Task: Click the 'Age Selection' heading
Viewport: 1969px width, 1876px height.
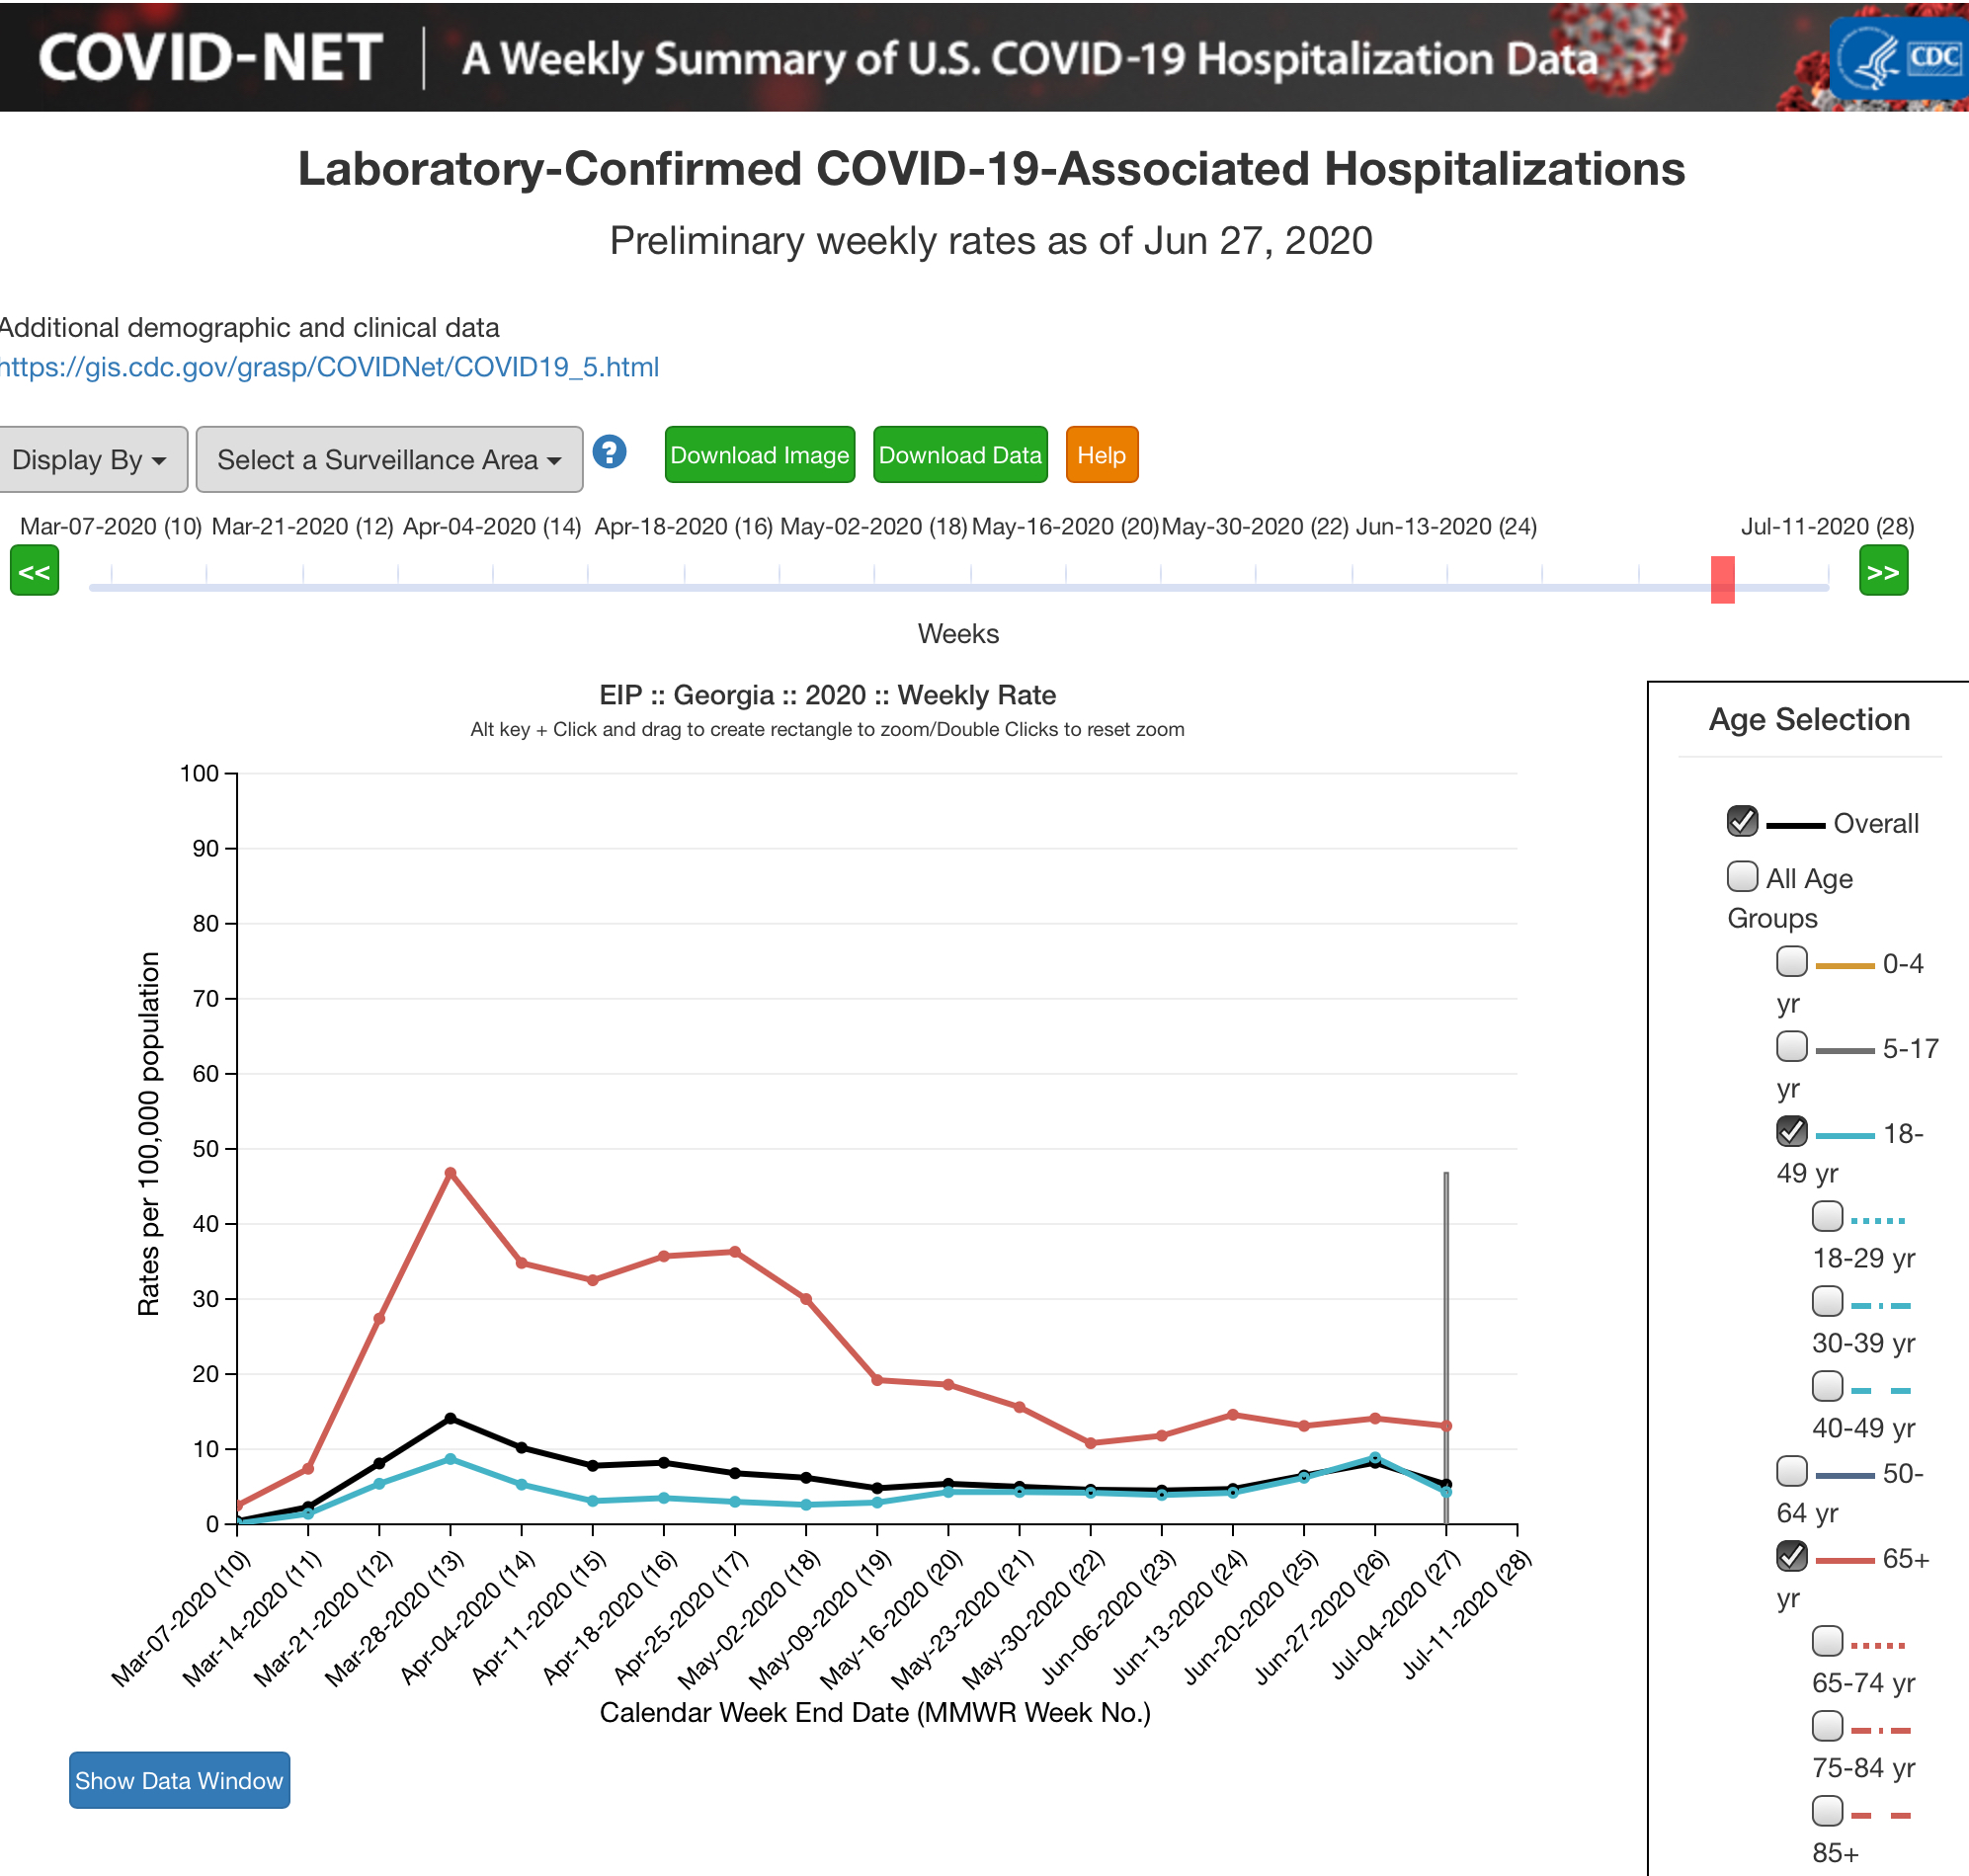Action: 1809,719
